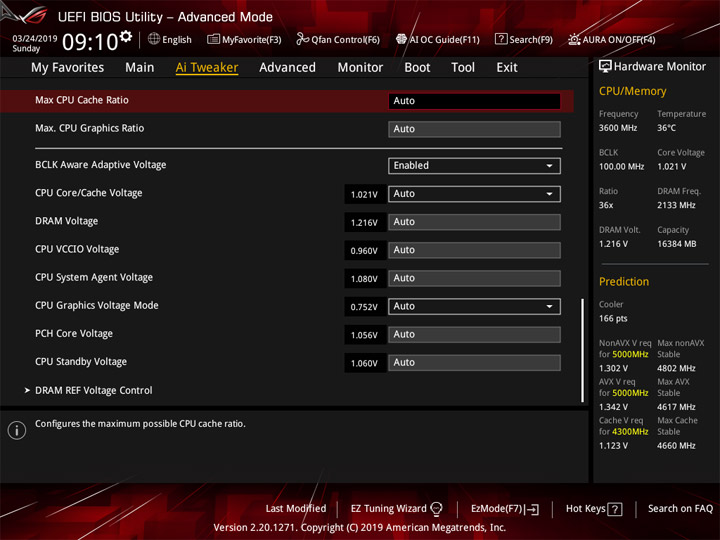Viewport: 720px width, 540px height.
Task: Click the info icon beside the help text
Action: point(17,430)
